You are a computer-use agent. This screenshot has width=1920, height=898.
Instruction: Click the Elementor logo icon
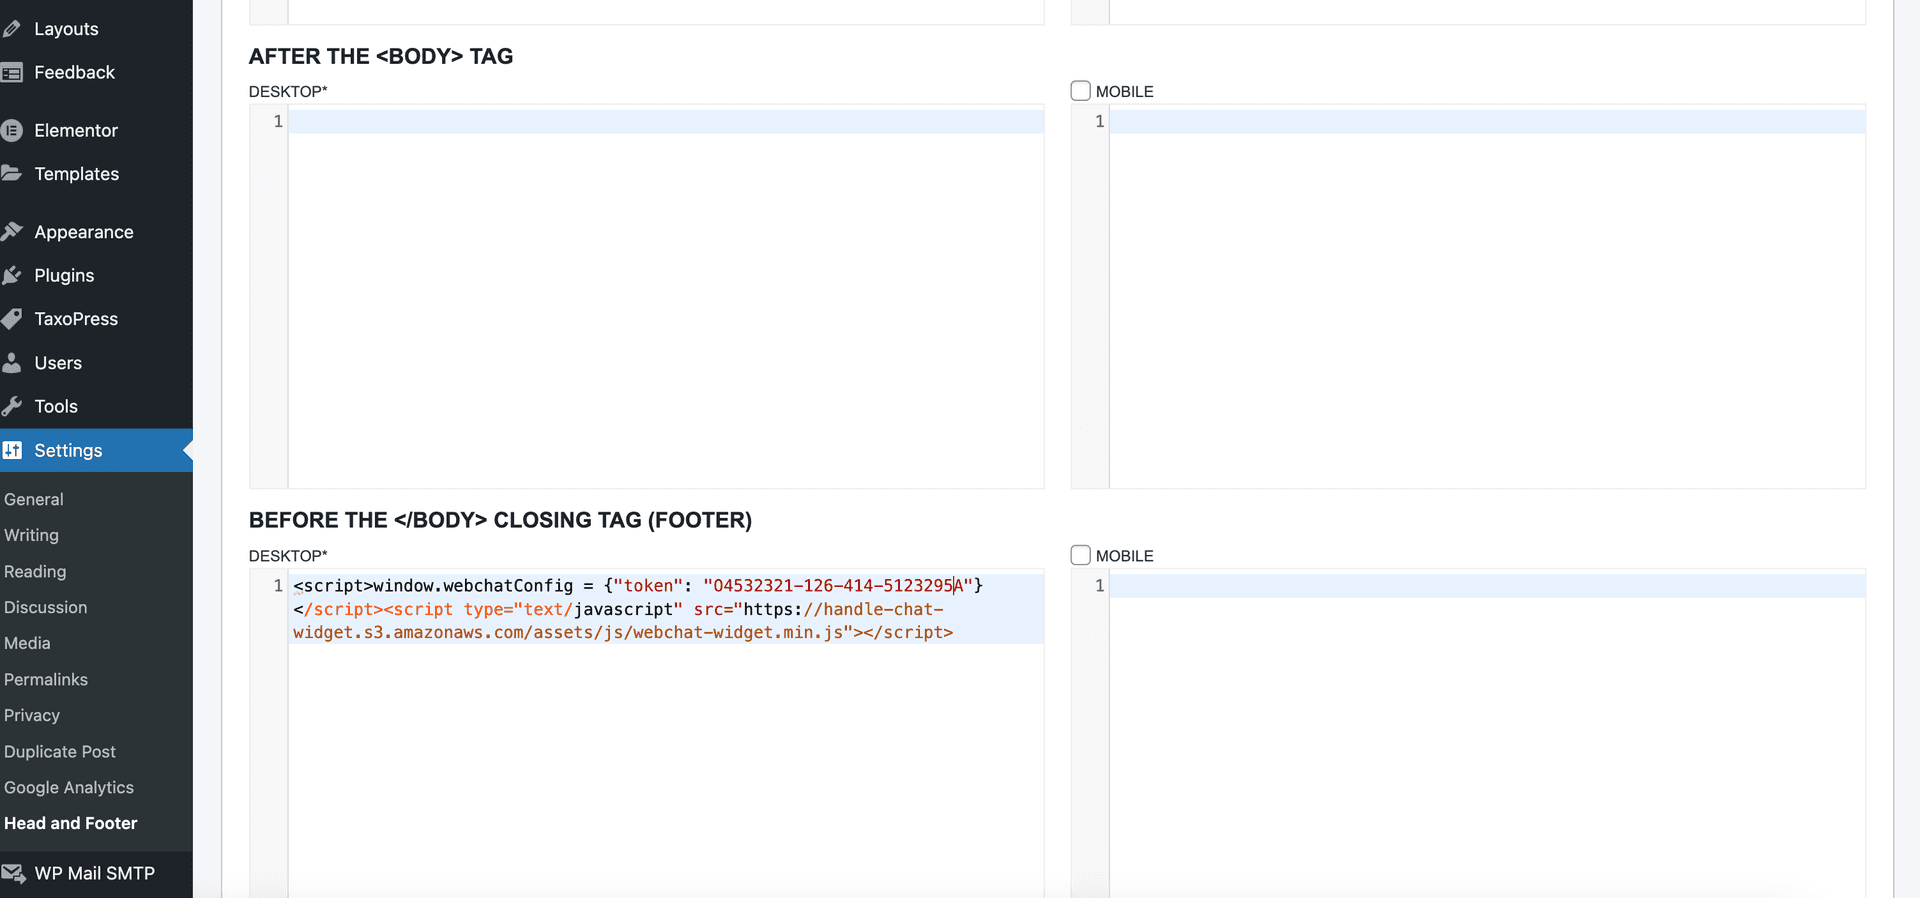pyautogui.click(x=12, y=130)
